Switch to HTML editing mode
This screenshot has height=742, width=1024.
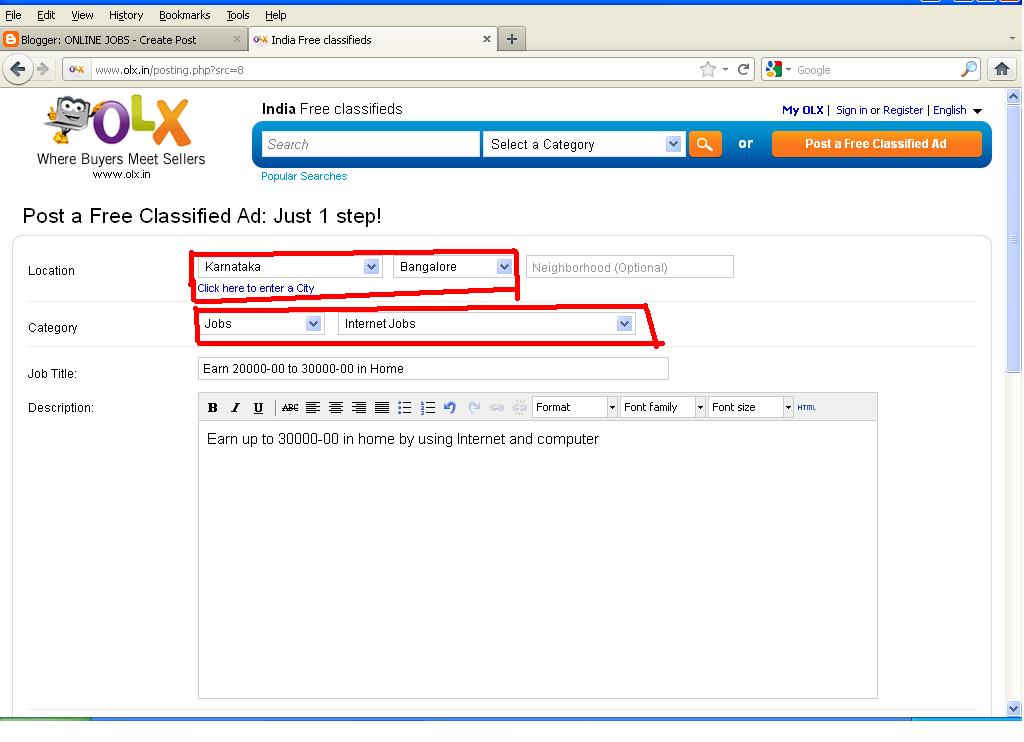(806, 407)
